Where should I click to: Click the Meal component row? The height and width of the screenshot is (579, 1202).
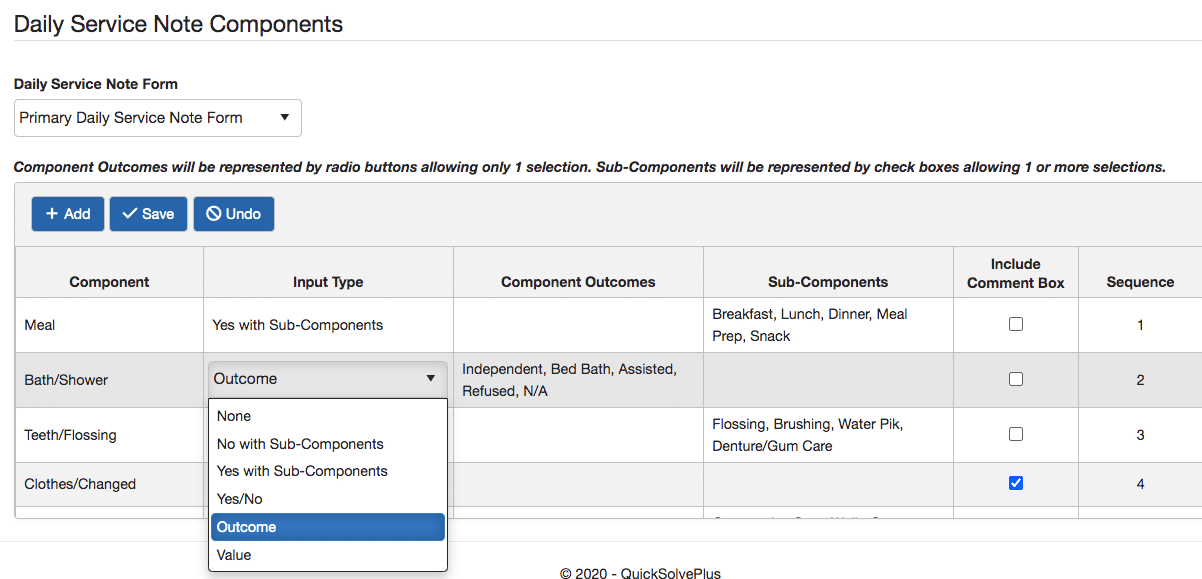[108, 324]
